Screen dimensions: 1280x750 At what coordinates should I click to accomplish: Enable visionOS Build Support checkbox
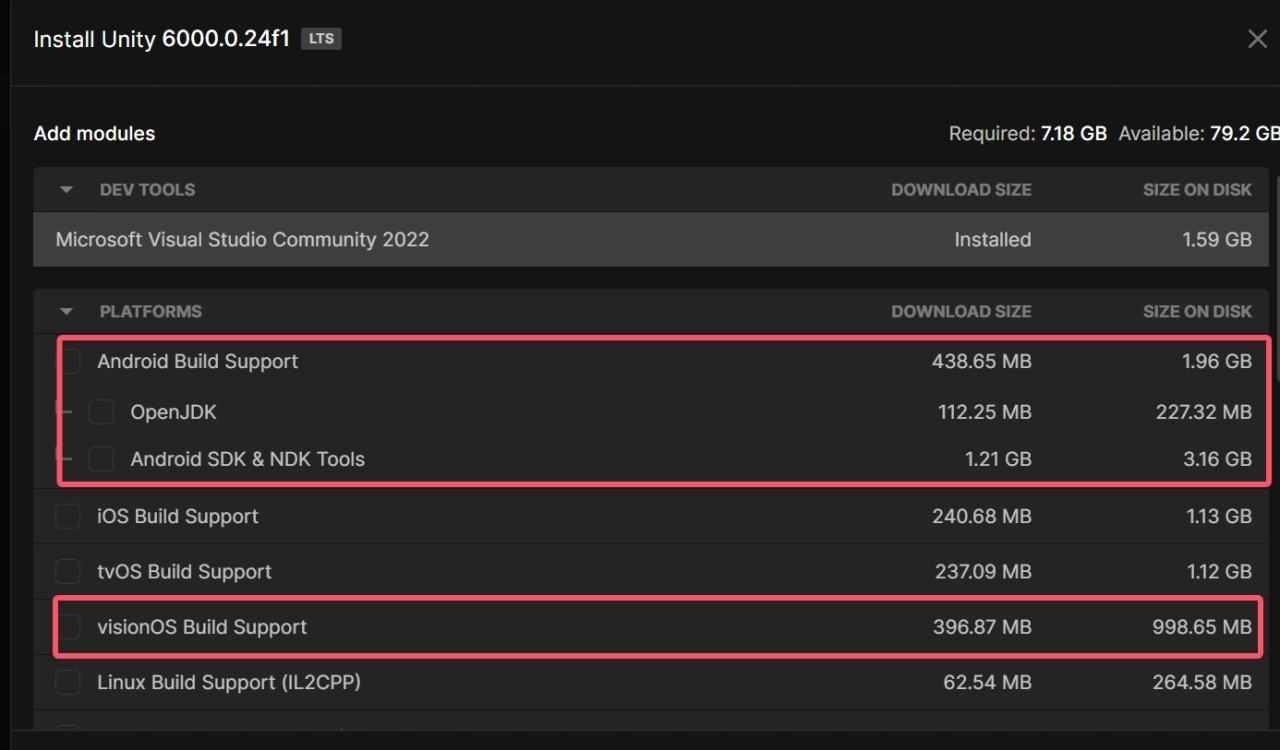(68, 627)
